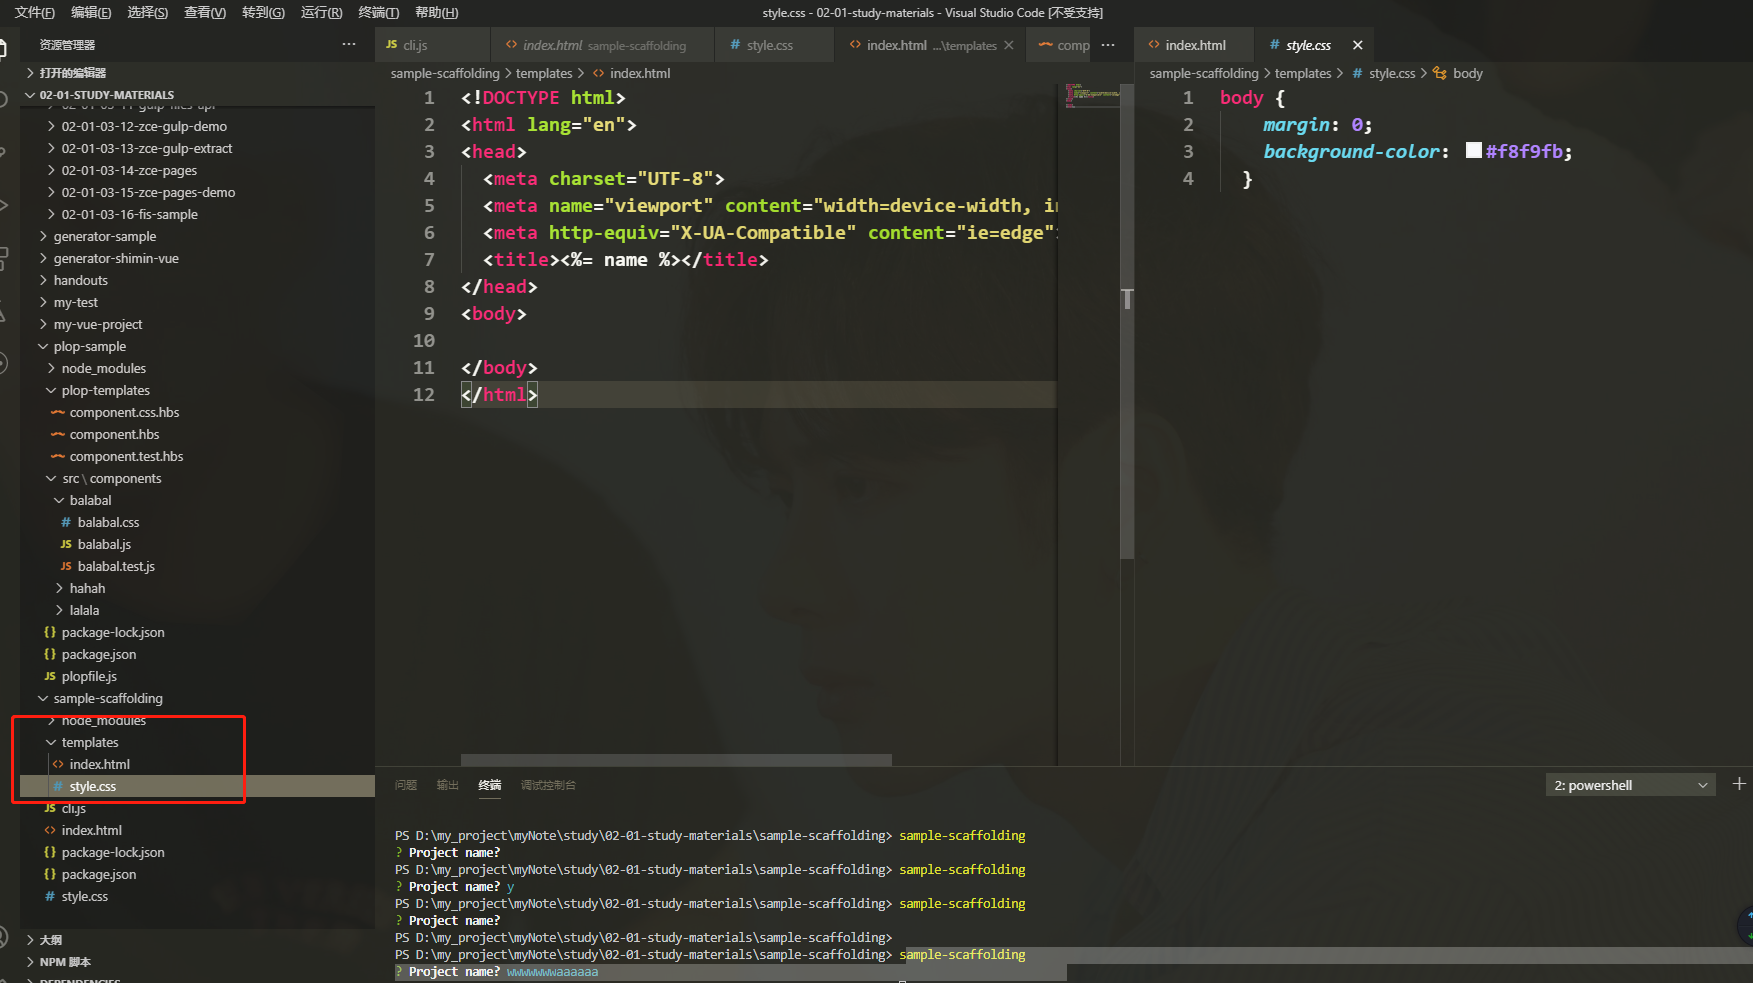Screen dimensions: 1753x983
Task: Click the body symbol icon in breadcrumb
Action: pos(1440,73)
